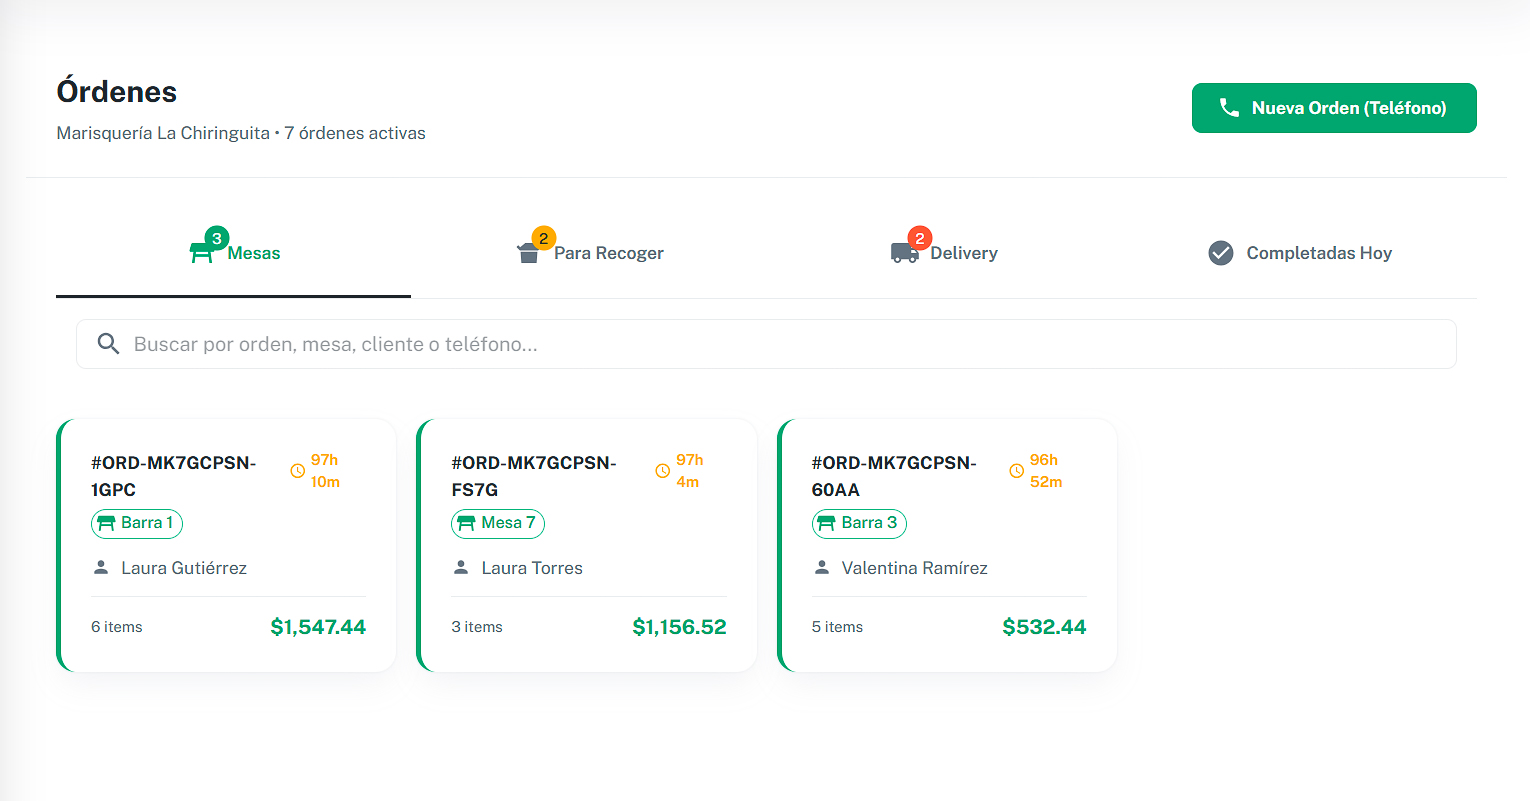Click the Delivery truck icon
The height and width of the screenshot is (801, 1530).
(904, 253)
